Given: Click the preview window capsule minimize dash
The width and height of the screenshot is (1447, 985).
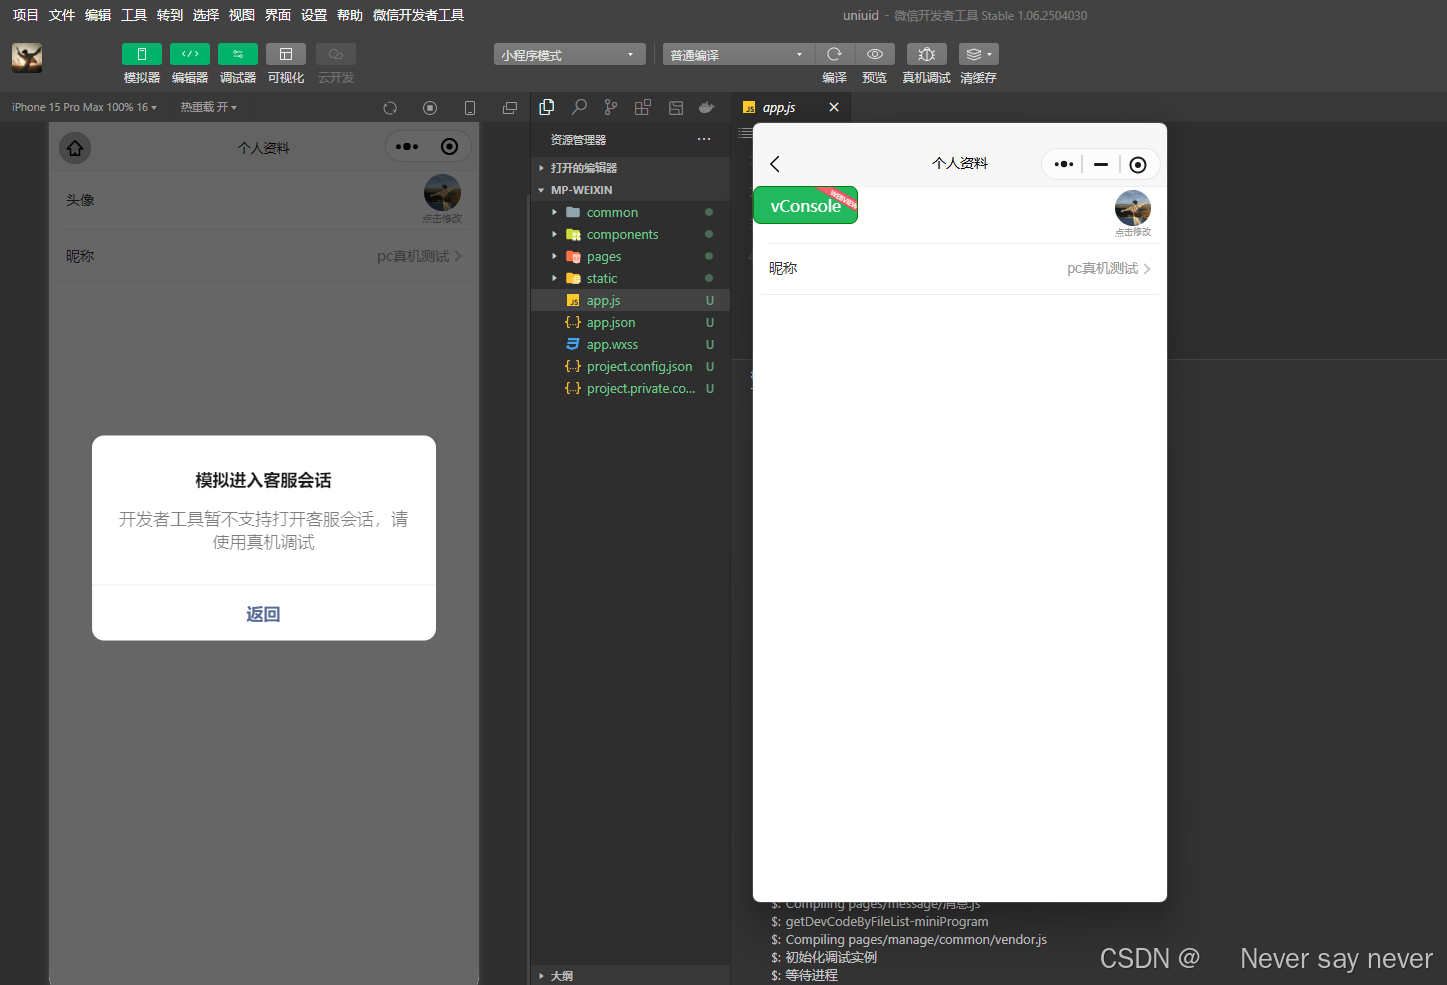Looking at the screenshot, I should tap(1101, 164).
